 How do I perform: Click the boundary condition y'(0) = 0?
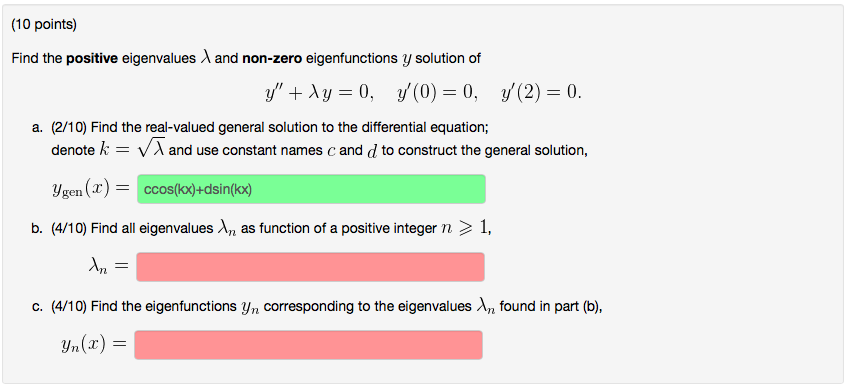437,93
